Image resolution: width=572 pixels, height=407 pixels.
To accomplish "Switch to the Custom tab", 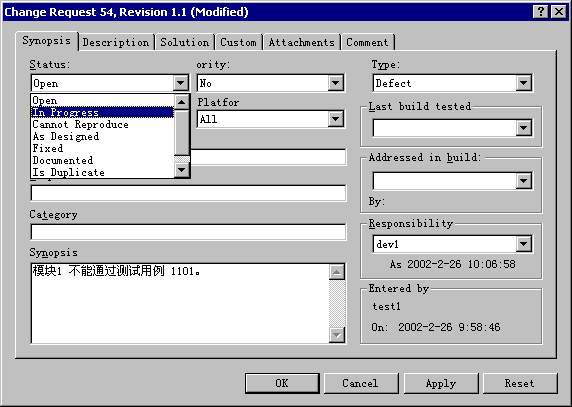I will tap(239, 42).
